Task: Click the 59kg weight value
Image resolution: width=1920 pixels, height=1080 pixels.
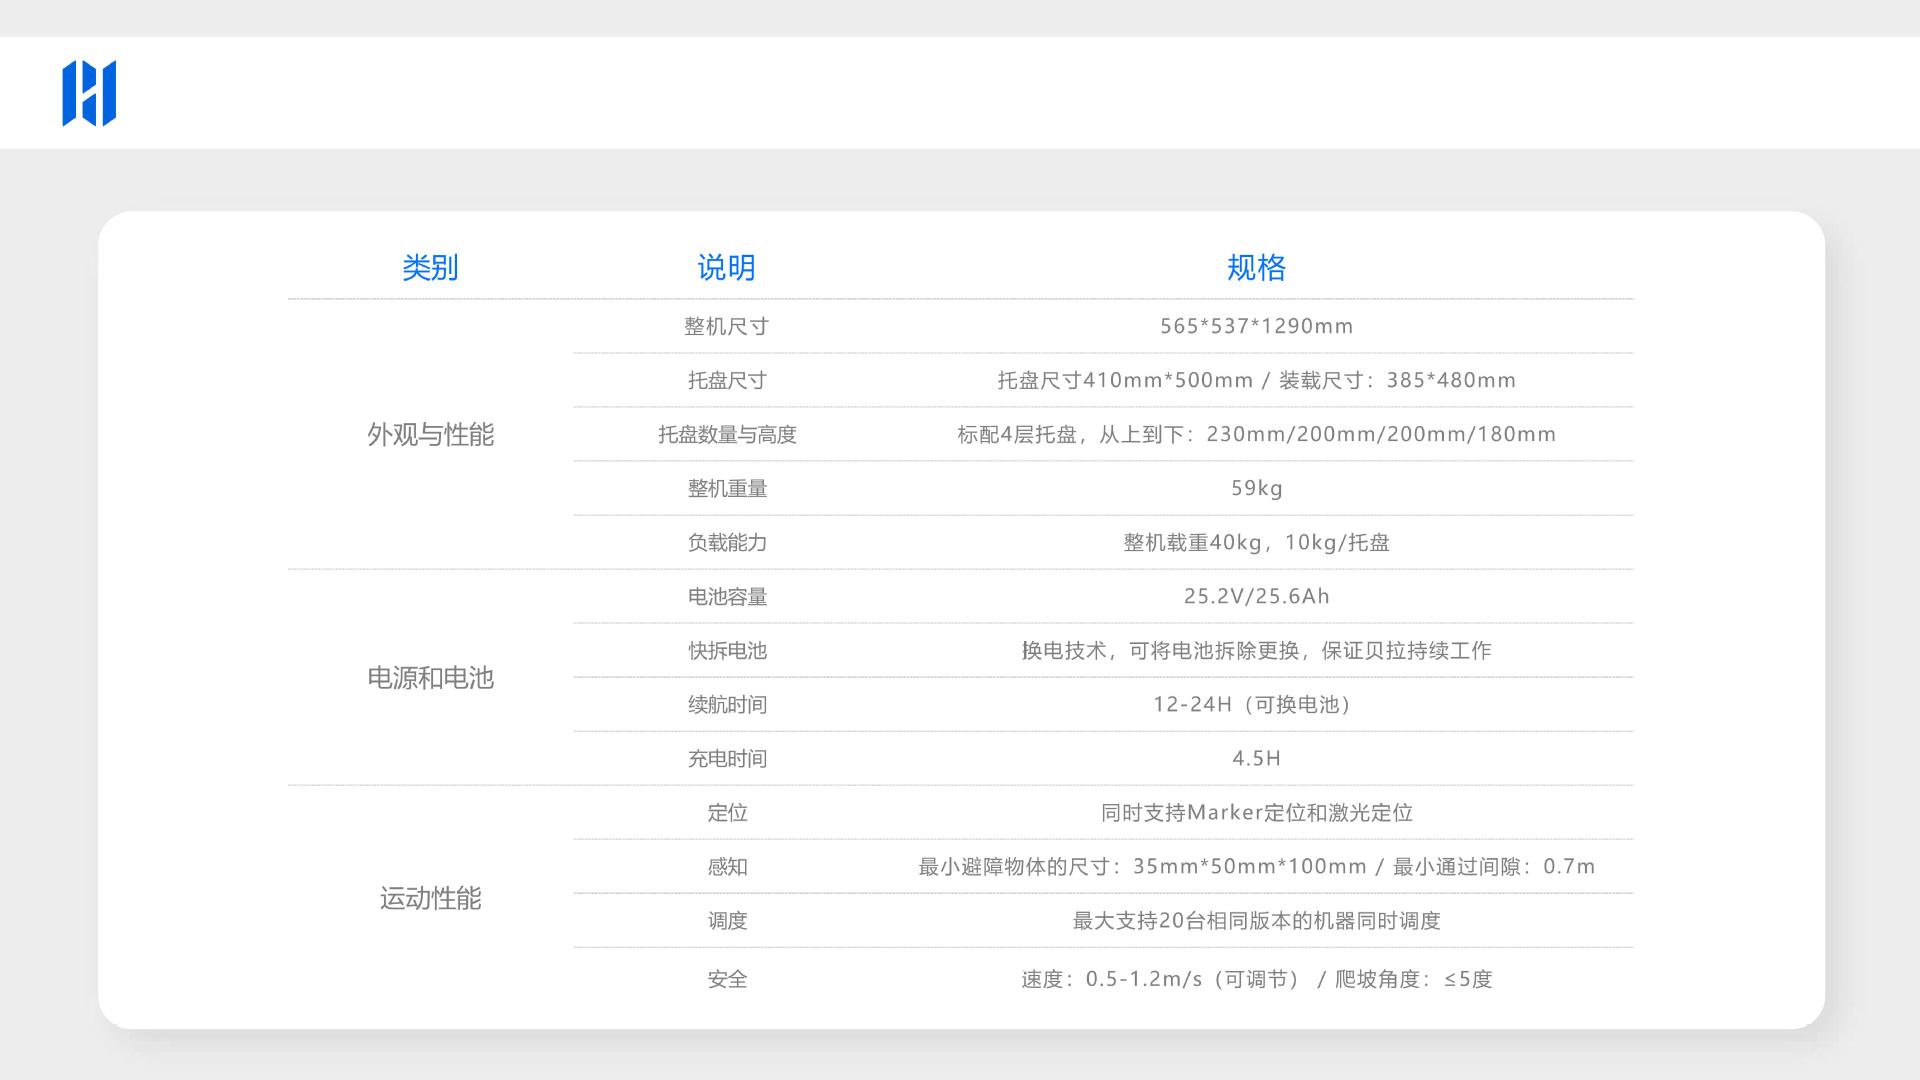Action: click(x=1256, y=489)
